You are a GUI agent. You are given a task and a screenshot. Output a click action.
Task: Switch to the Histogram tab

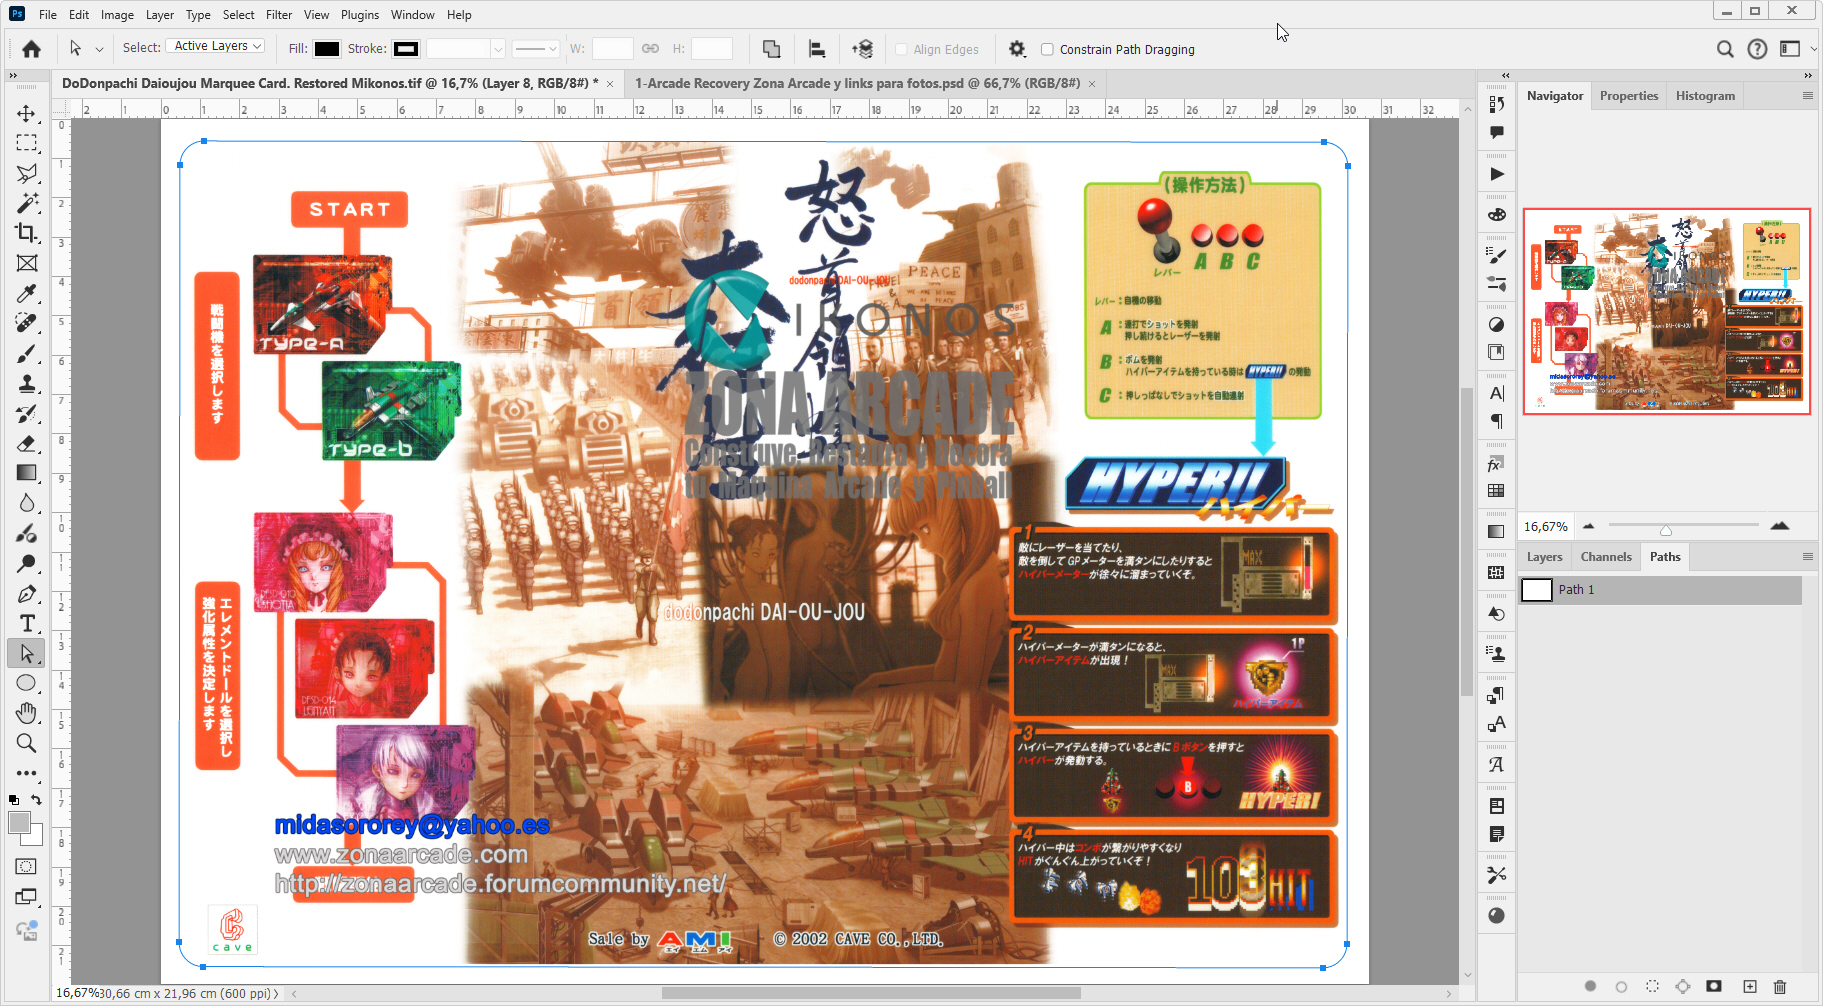[x=1705, y=96]
